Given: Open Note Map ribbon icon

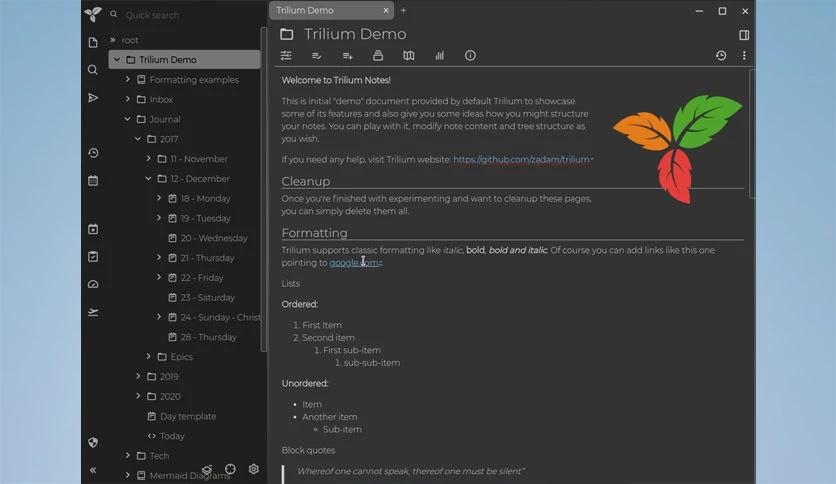Looking at the screenshot, I should coord(409,55).
